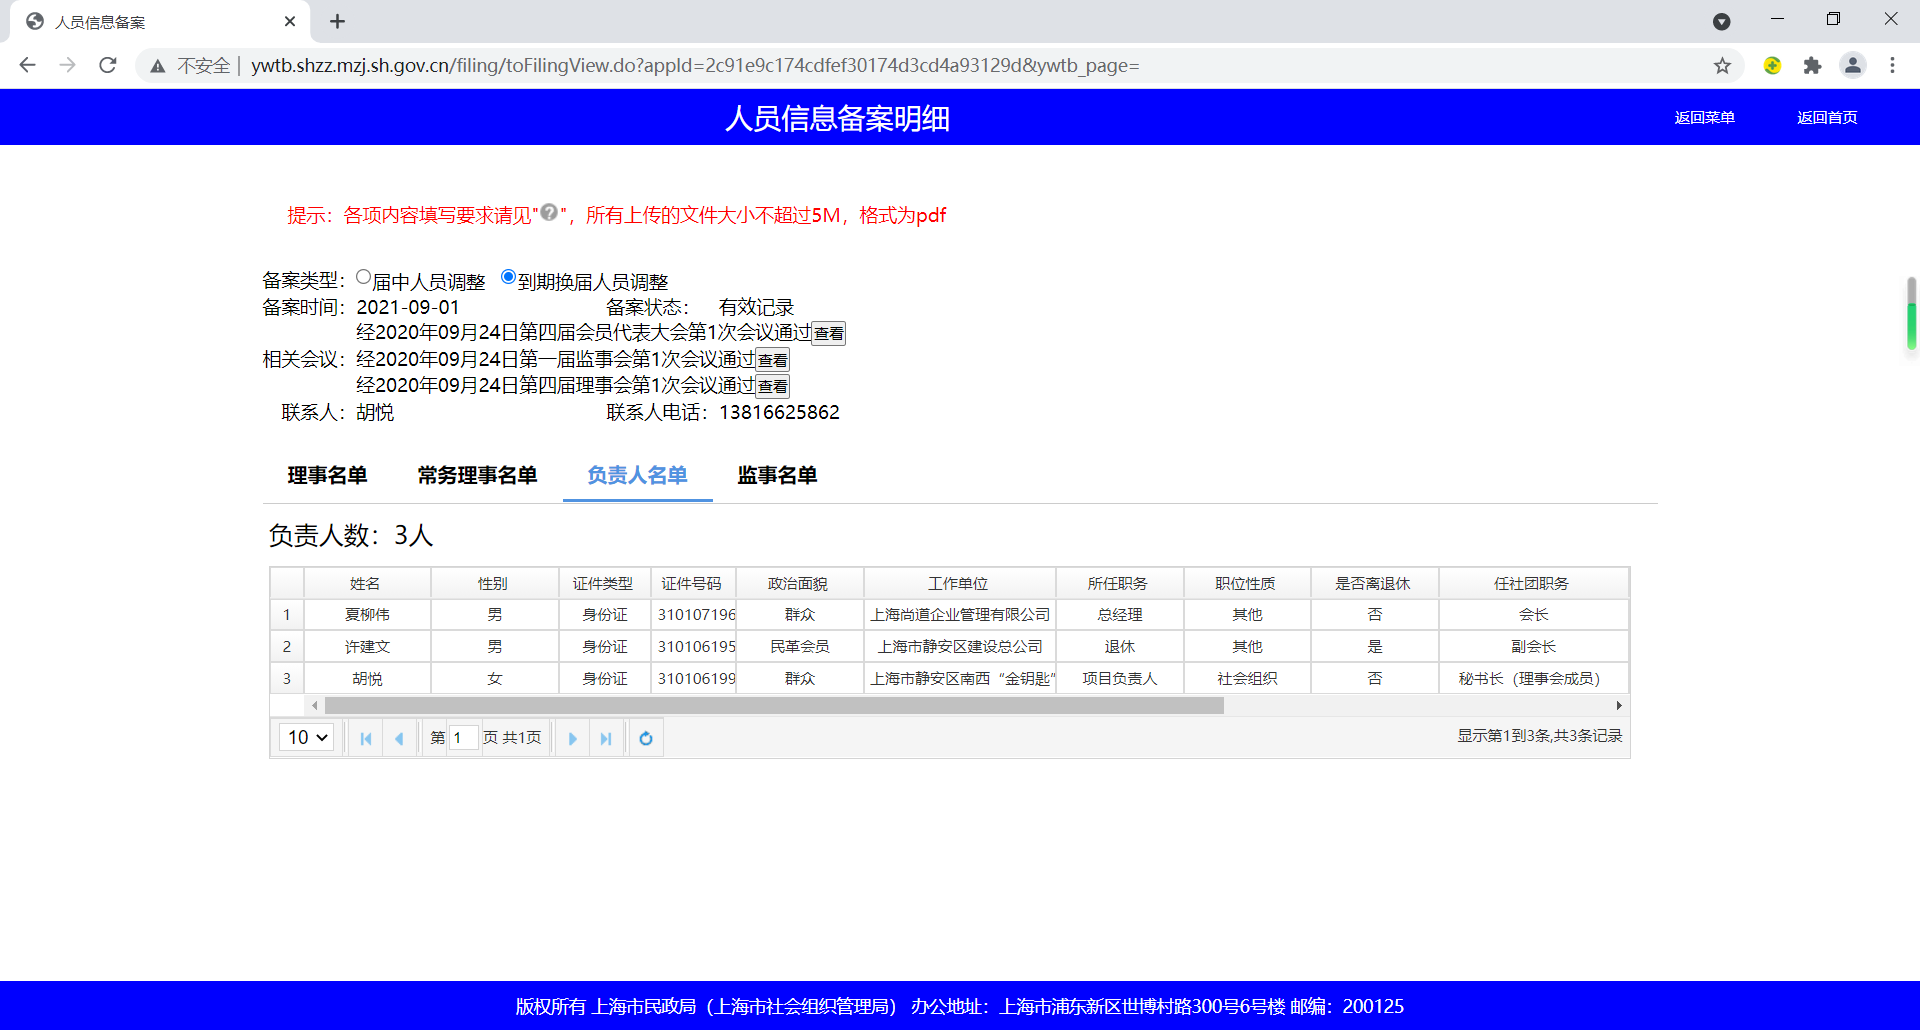Select 到期换届人员调整 radio option
Screen dimensions: 1920x1030
click(x=508, y=277)
